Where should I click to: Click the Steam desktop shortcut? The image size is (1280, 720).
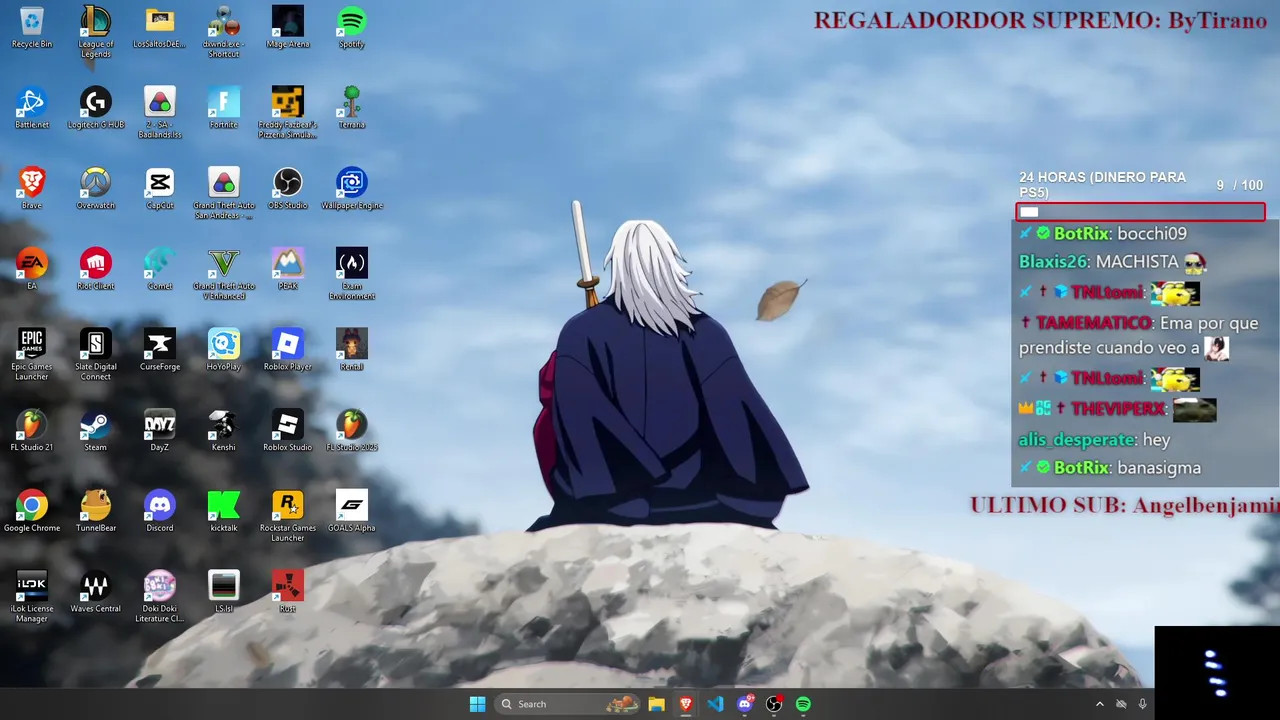(x=96, y=432)
